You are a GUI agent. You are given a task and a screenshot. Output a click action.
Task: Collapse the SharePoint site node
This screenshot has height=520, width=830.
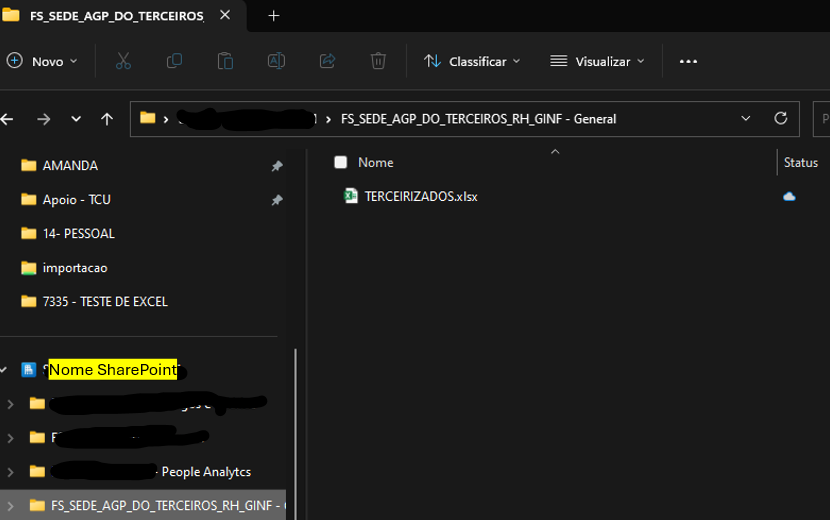4,370
